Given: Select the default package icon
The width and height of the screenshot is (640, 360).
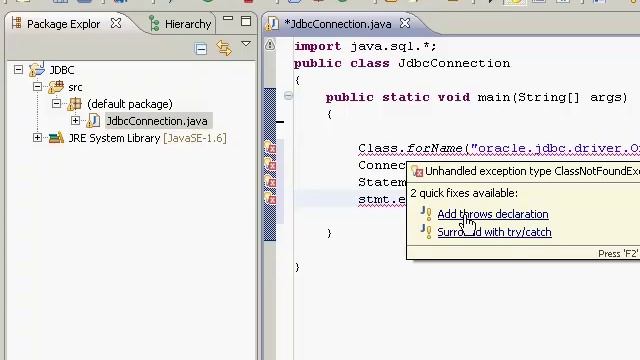Looking at the screenshot, I should pyautogui.click(x=75, y=104).
